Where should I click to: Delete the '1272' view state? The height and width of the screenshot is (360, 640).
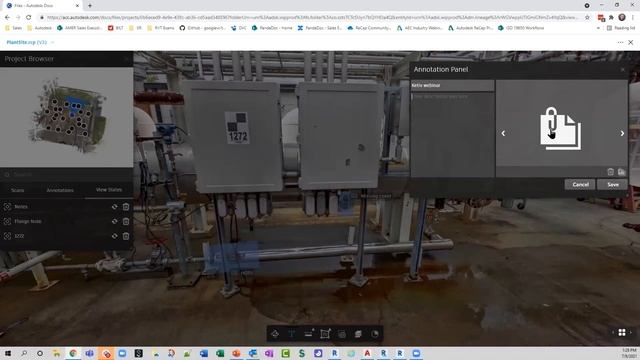click(x=126, y=236)
